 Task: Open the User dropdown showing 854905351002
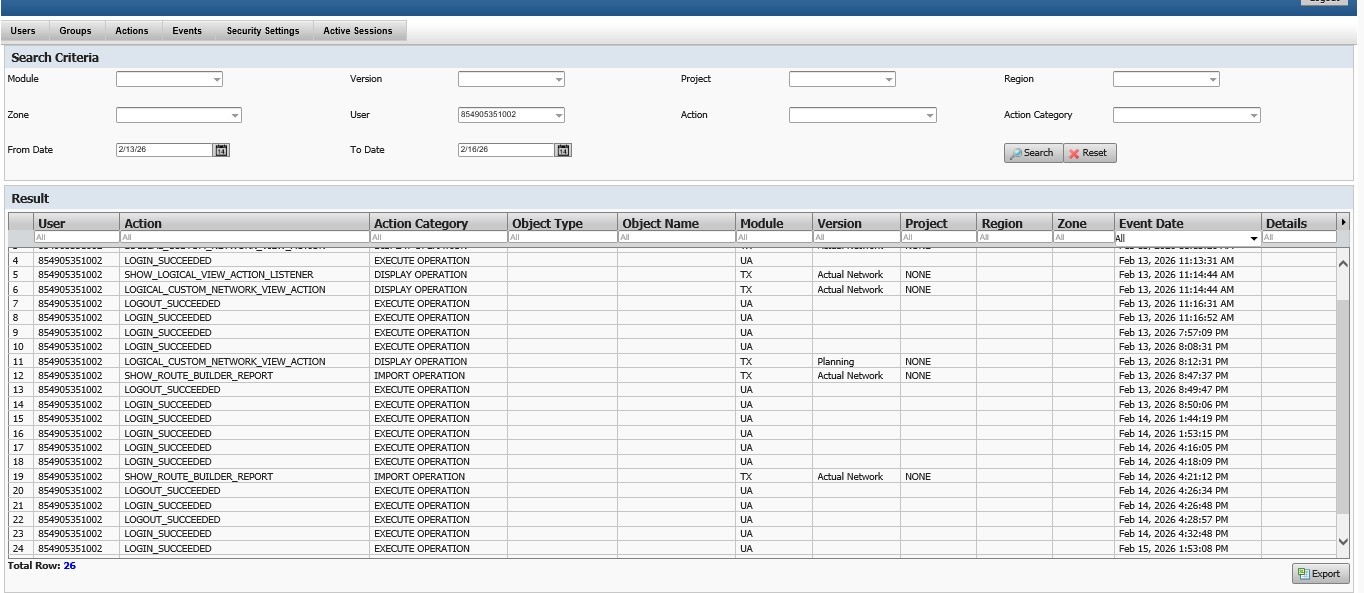pos(558,115)
